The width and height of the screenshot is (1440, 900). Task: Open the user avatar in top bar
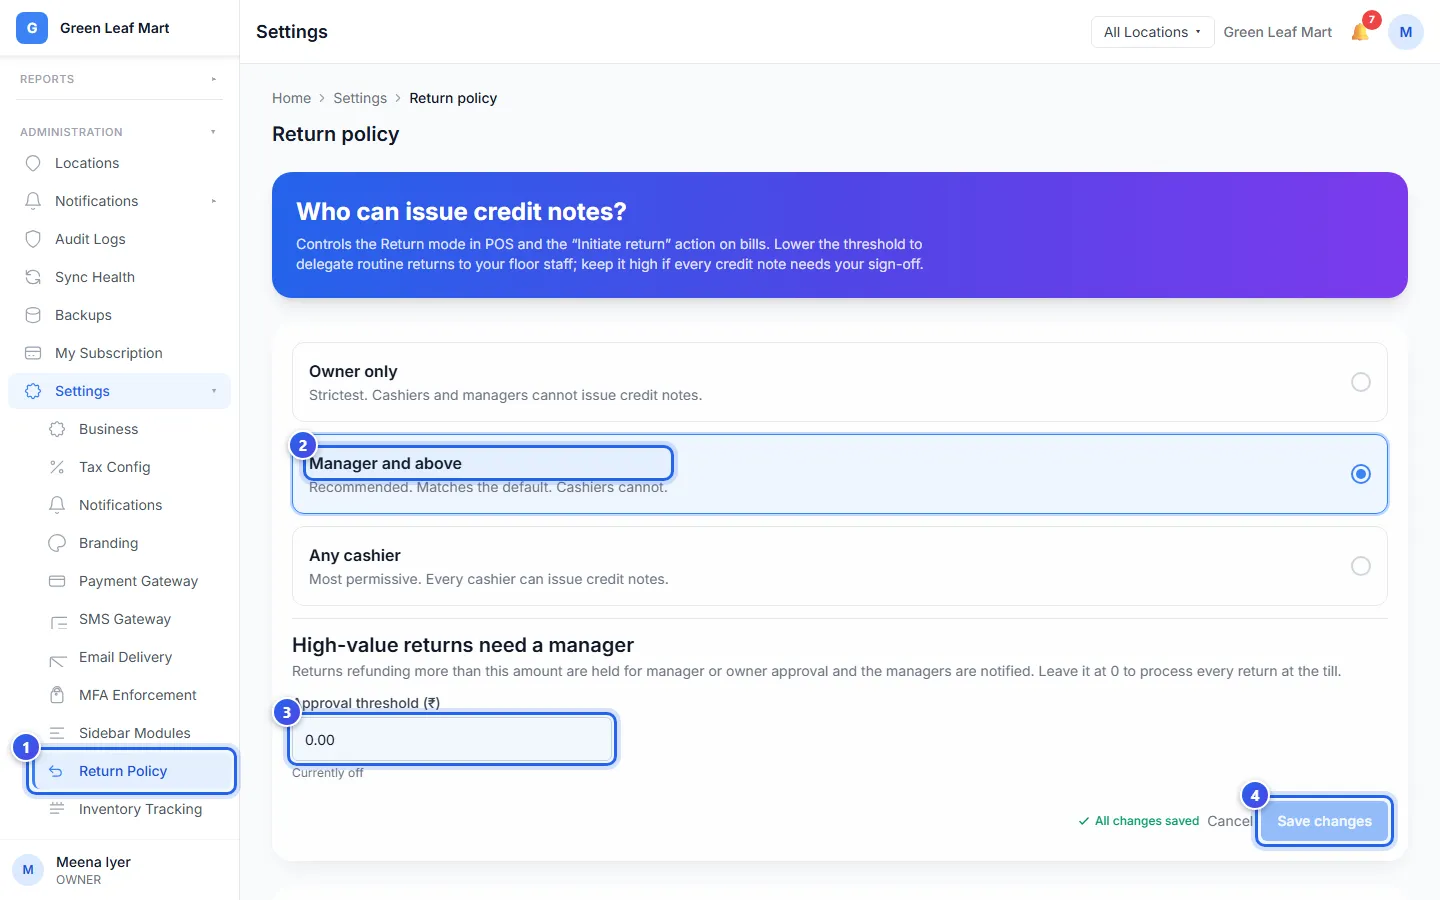(x=1405, y=32)
